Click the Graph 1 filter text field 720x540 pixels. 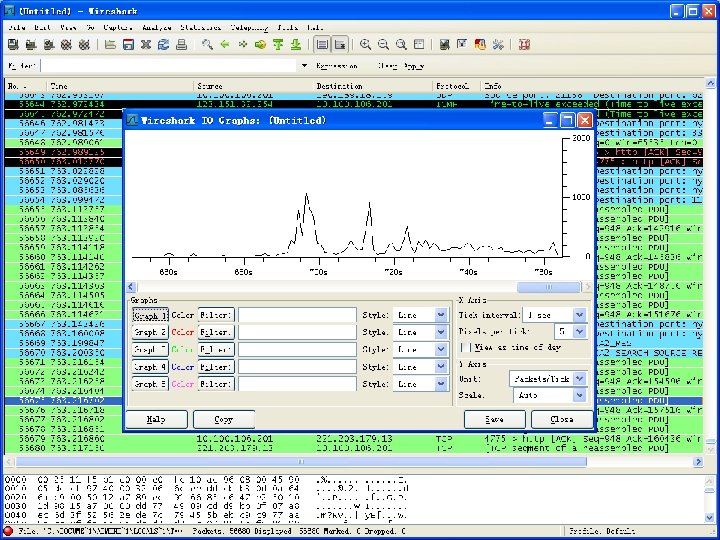[x=297, y=315]
